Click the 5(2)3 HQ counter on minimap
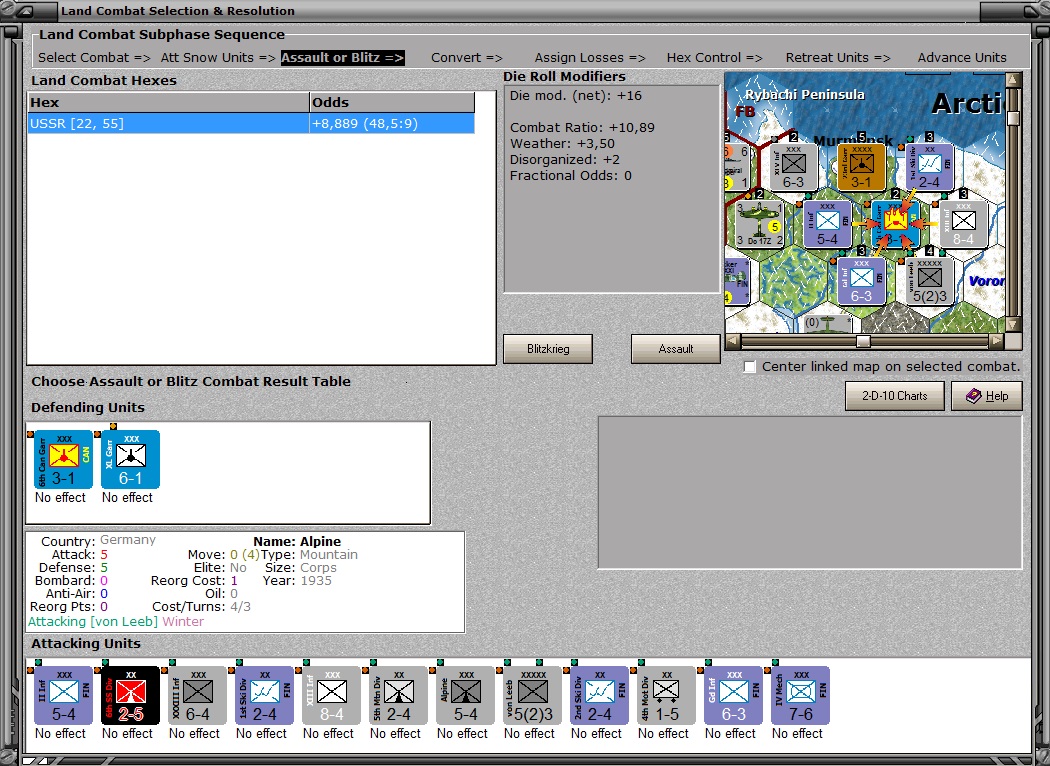1050x766 pixels. pyautogui.click(x=929, y=282)
